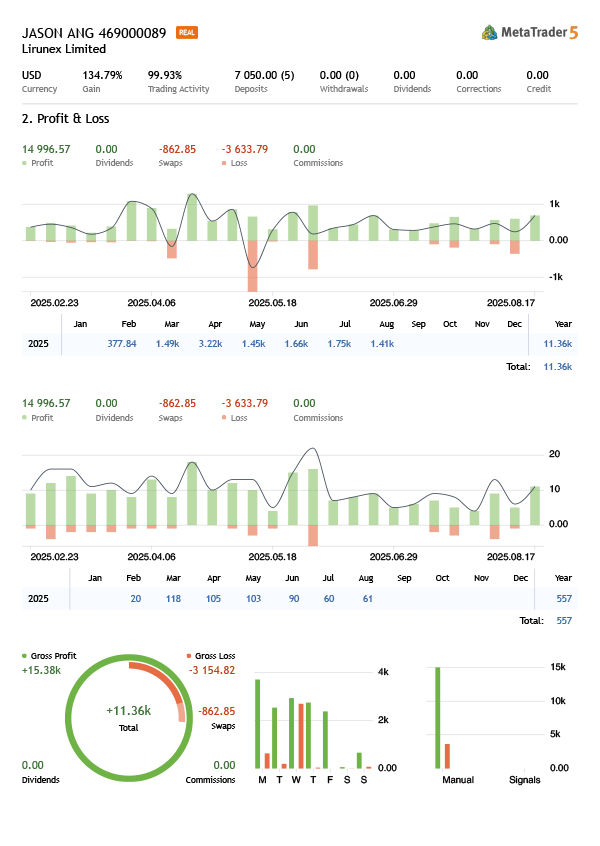Click the orange REAL account badge

pyautogui.click(x=186, y=33)
